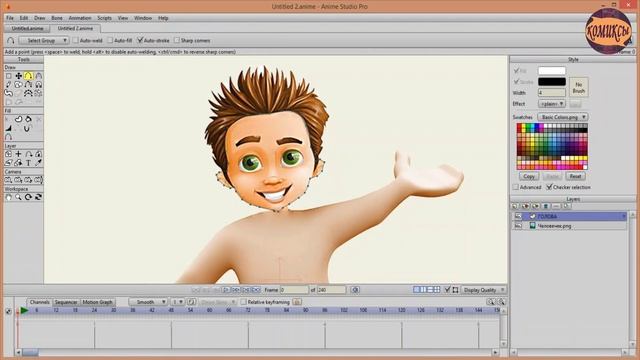Viewport: 640px width, 360px height.
Task: Select the Magnet tool
Action: (38, 84)
